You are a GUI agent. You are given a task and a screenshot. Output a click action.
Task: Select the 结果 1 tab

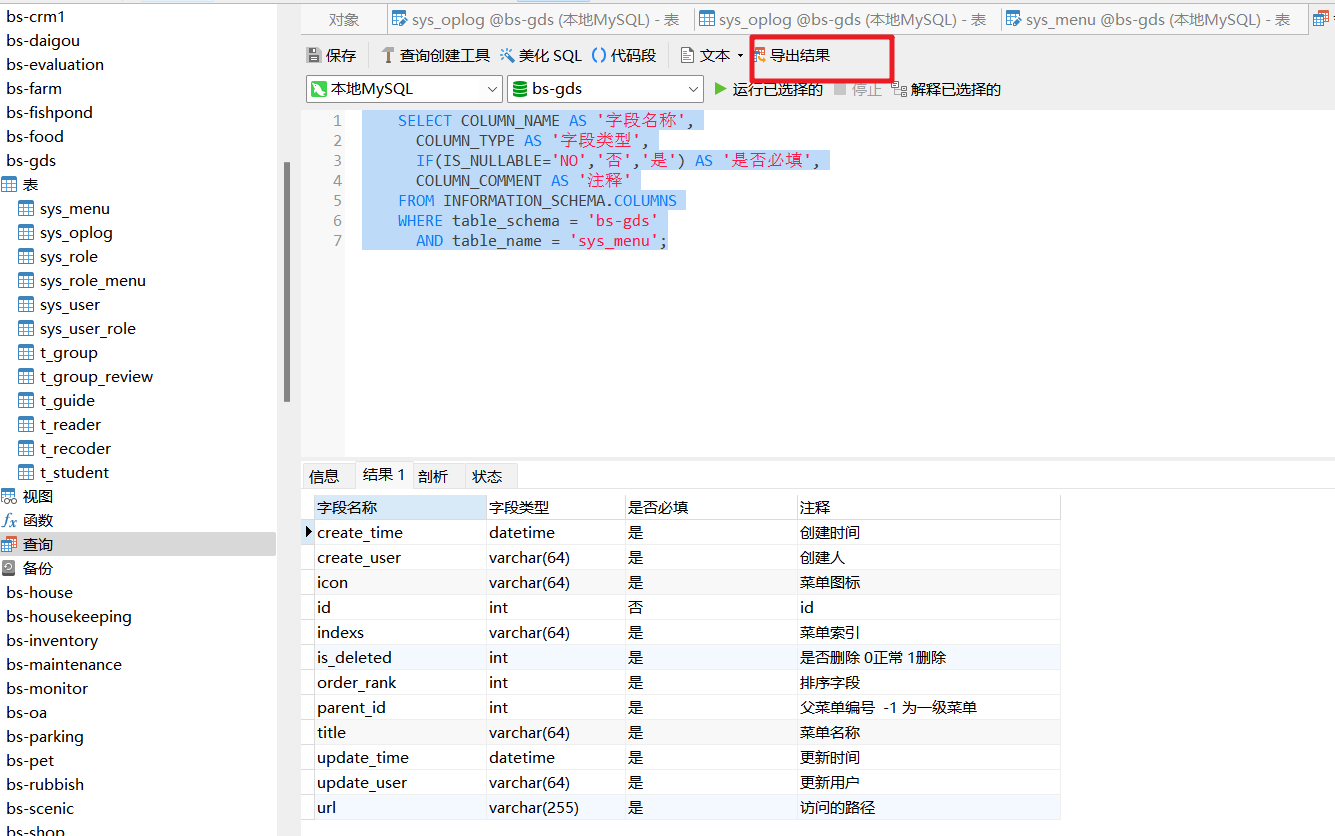(x=384, y=475)
